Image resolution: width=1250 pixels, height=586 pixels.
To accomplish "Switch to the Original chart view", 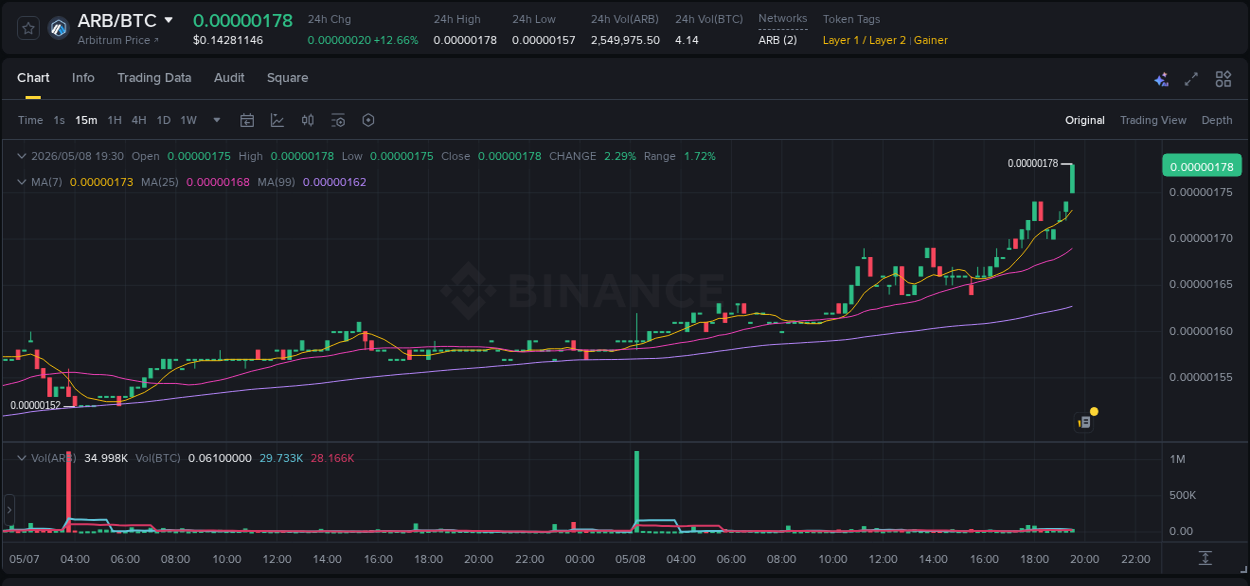I will 1085,120.
